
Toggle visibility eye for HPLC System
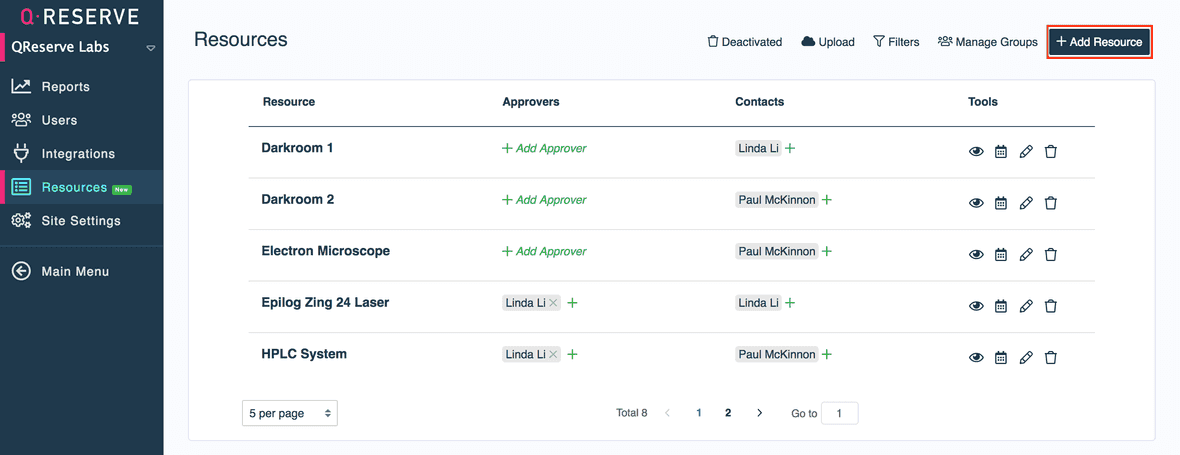976,357
